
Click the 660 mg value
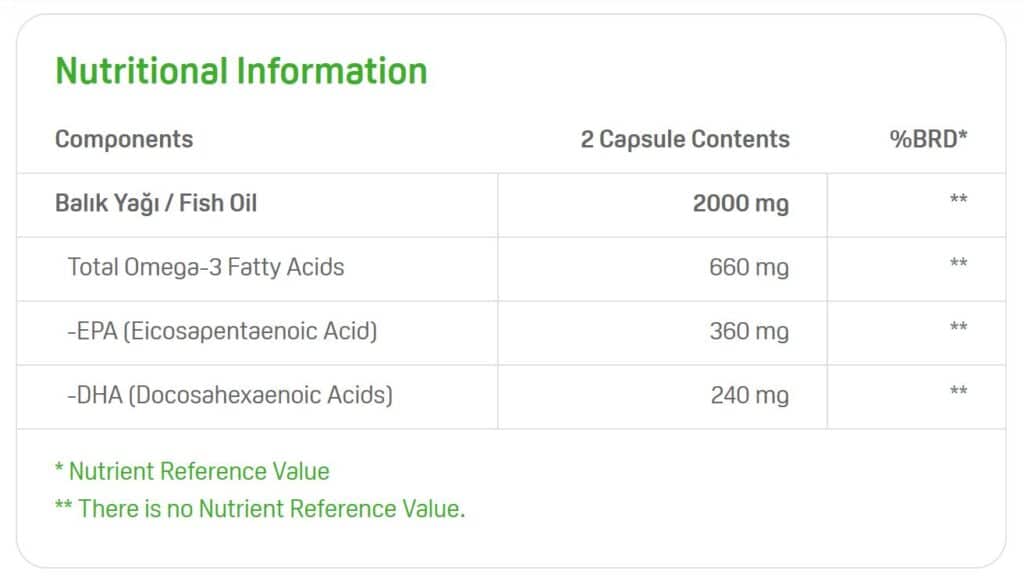click(748, 268)
